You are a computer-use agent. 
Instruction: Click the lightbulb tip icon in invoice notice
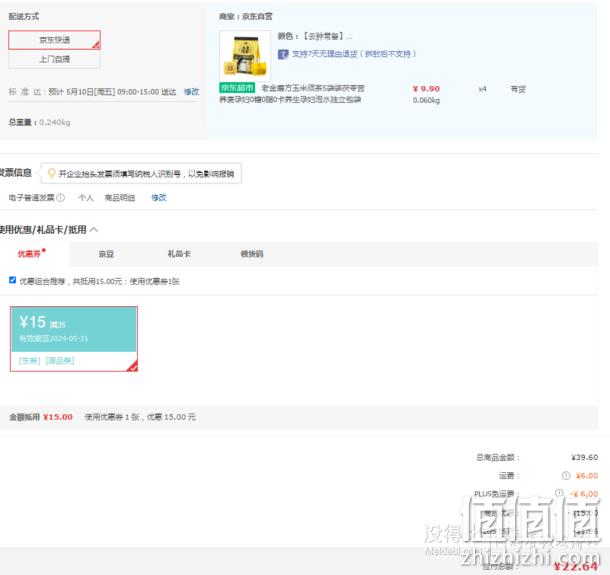click(51, 173)
